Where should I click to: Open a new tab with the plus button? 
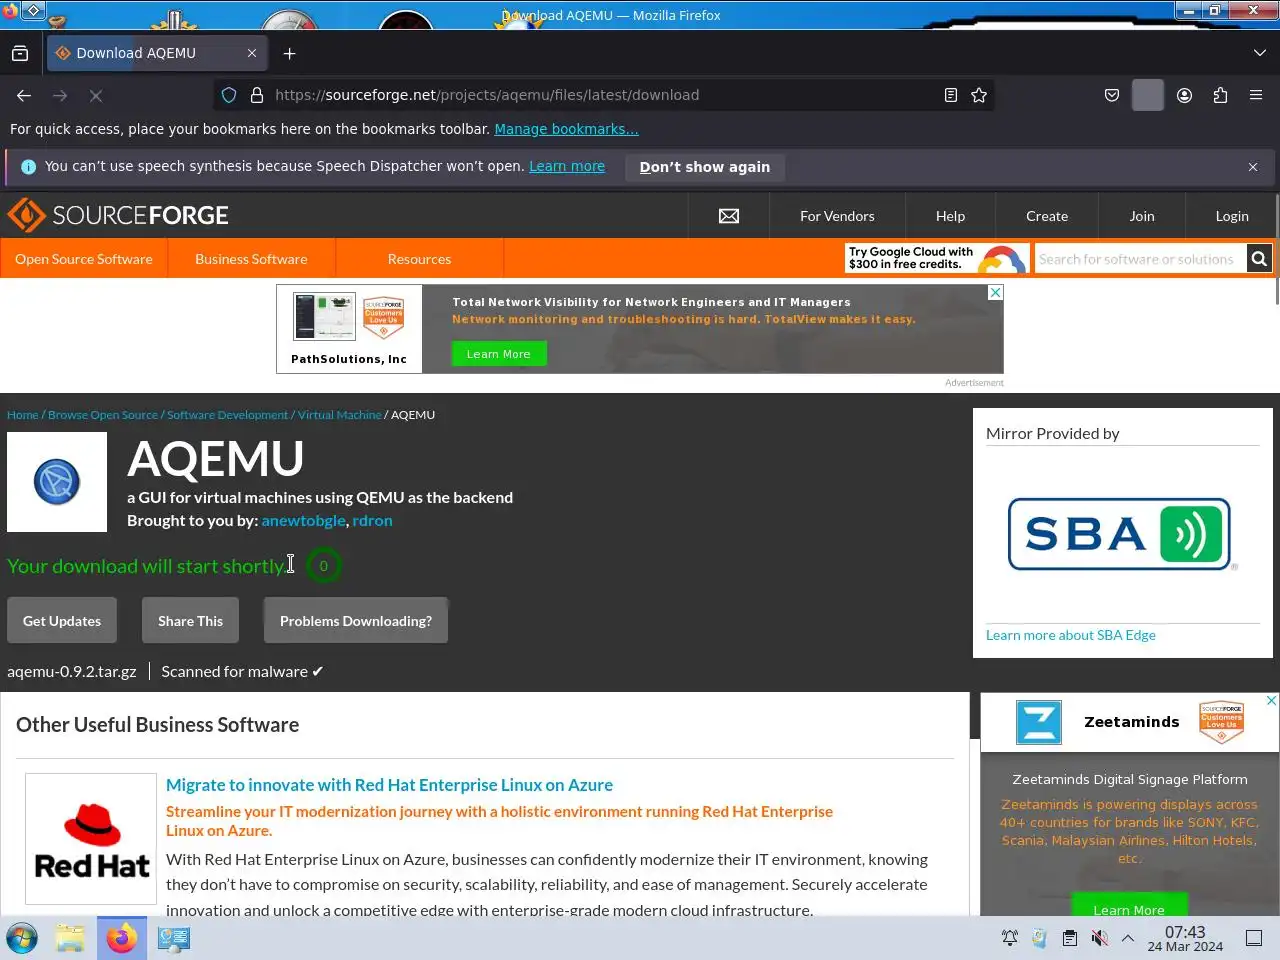289,53
